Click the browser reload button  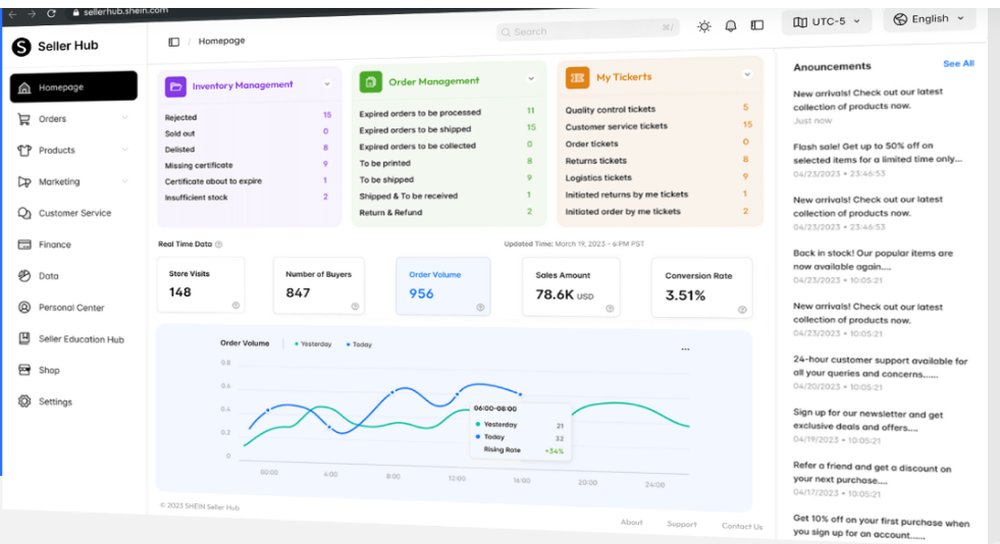(x=52, y=13)
